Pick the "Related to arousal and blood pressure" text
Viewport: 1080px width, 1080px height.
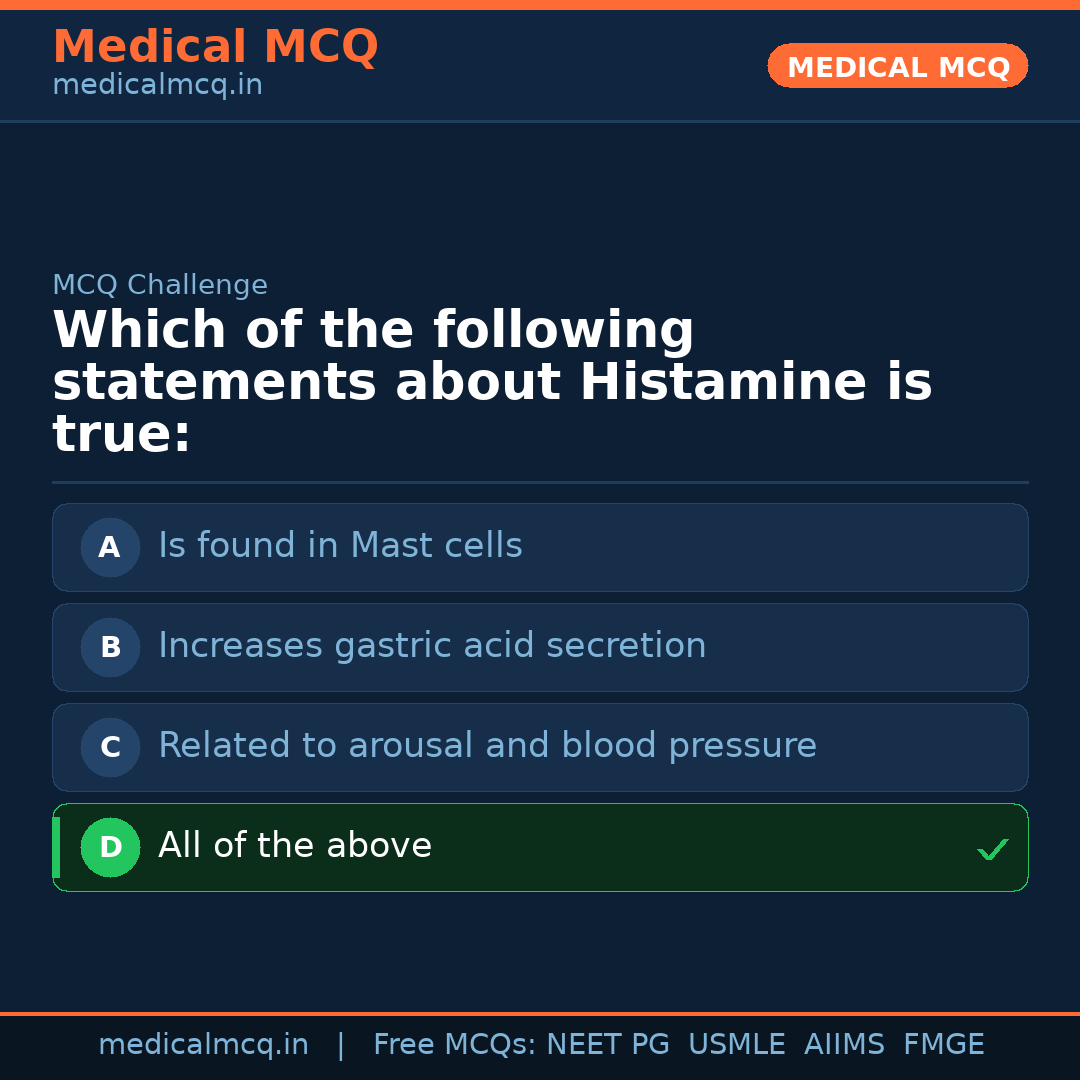(x=487, y=746)
